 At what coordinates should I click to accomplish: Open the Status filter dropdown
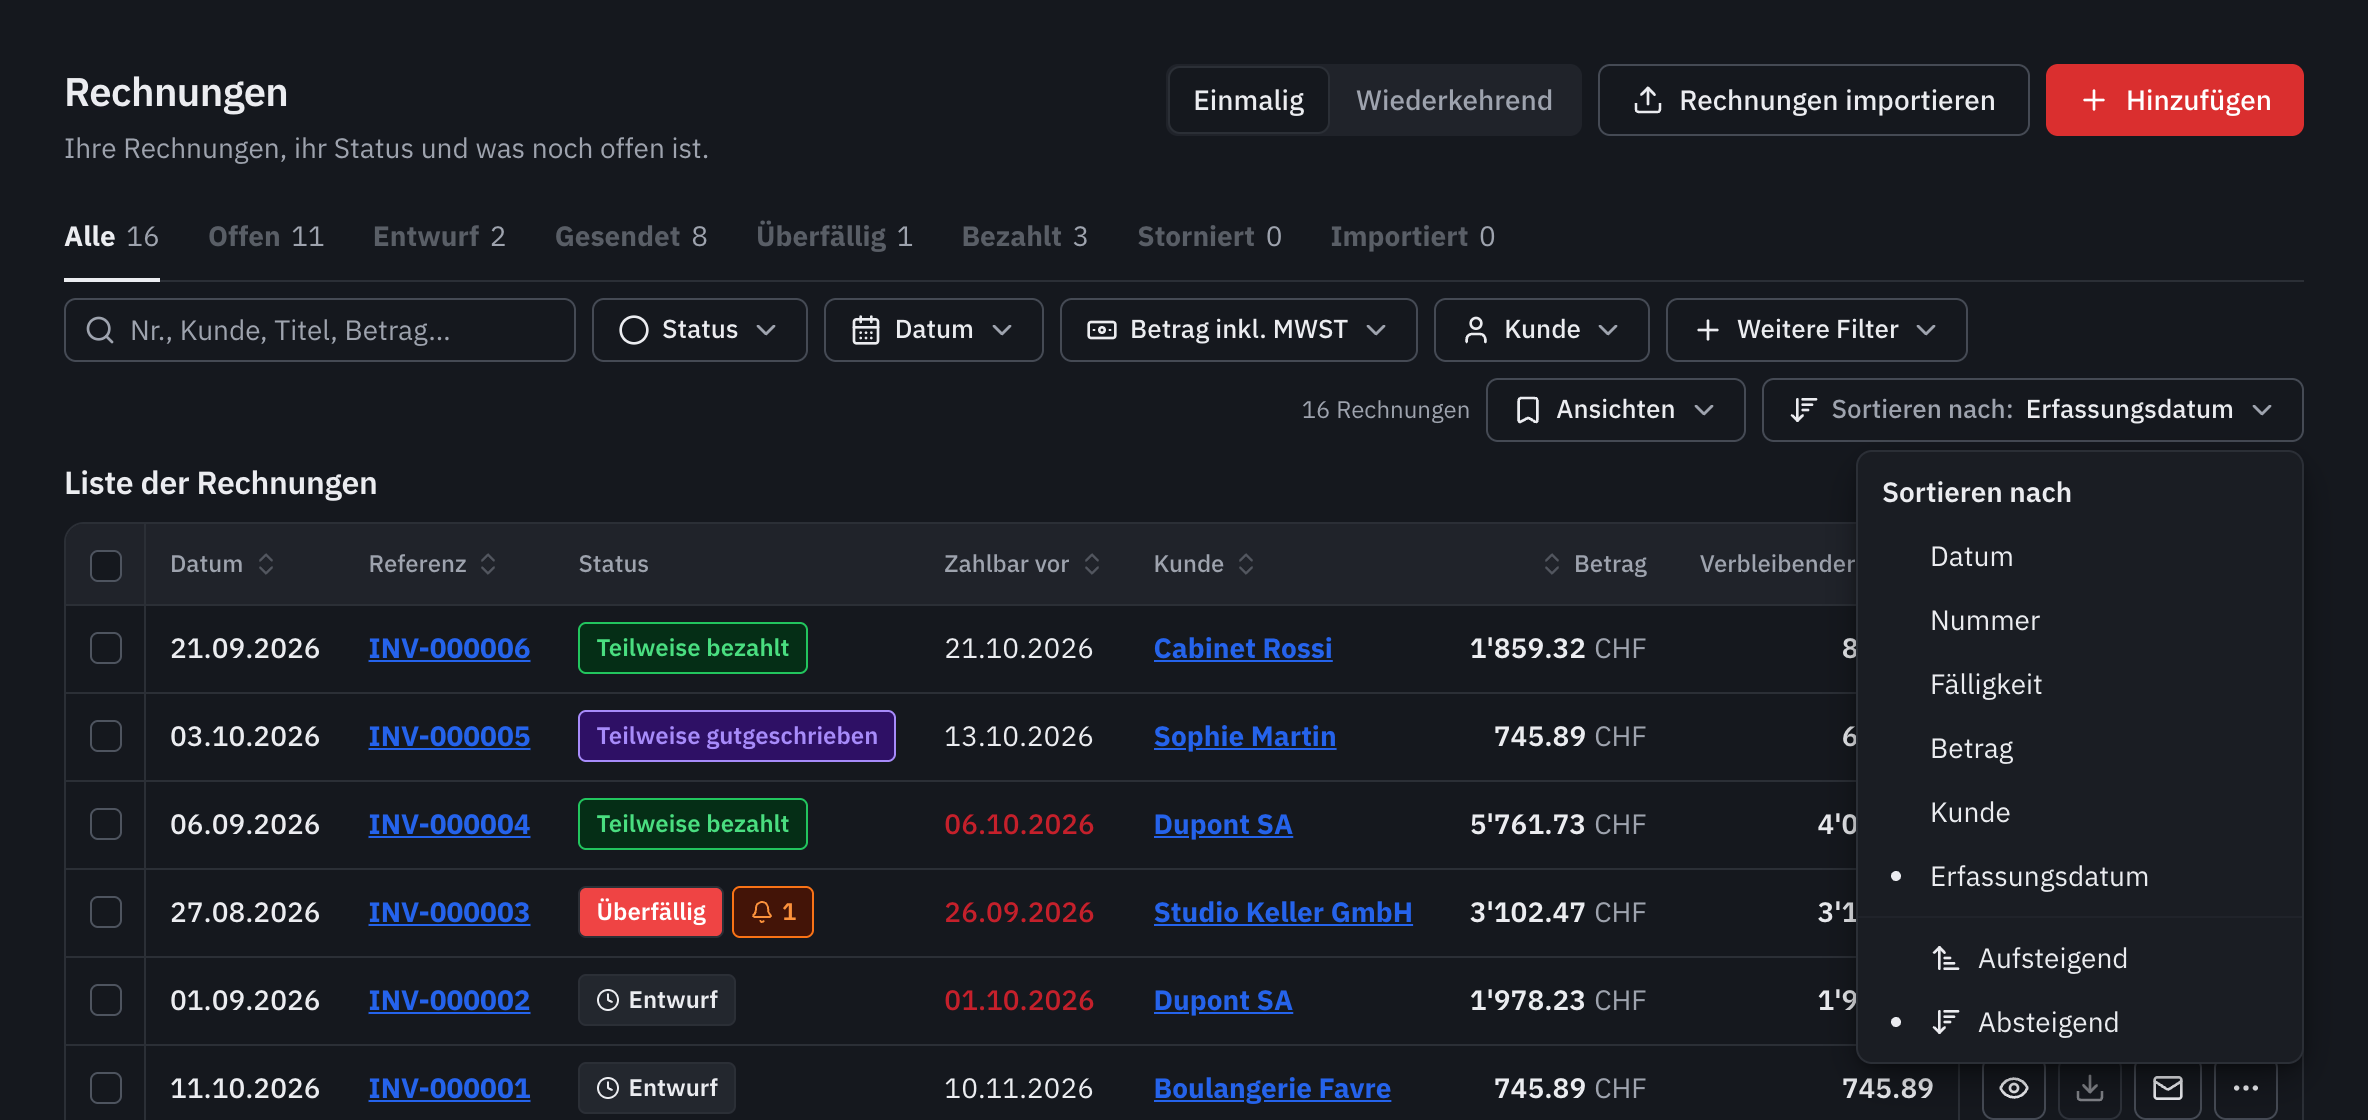tap(700, 330)
